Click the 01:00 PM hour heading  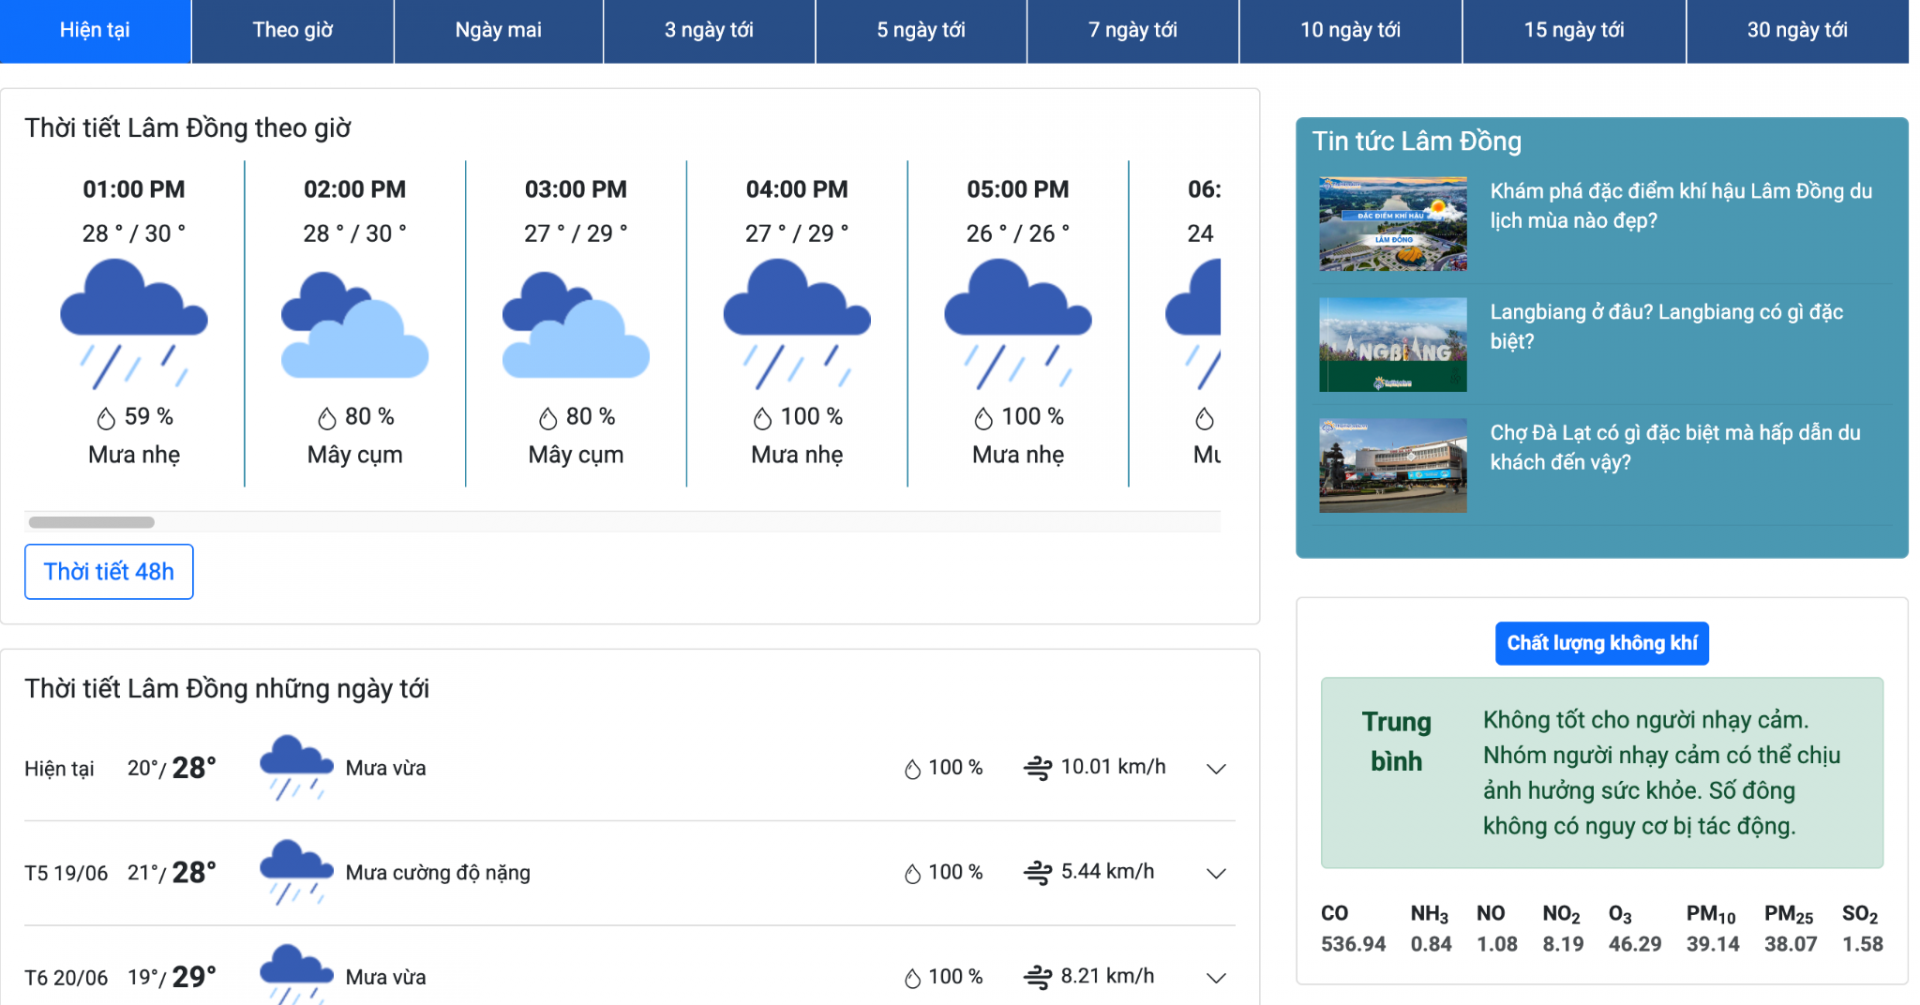pos(134,190)
